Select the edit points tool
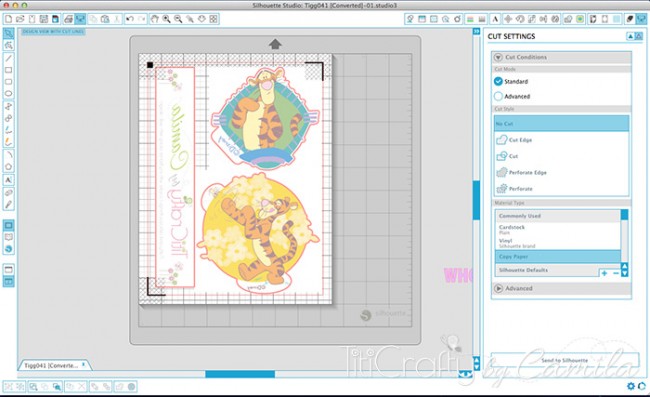The width and height of the screenshot is (650, 397). coord(8,45)
